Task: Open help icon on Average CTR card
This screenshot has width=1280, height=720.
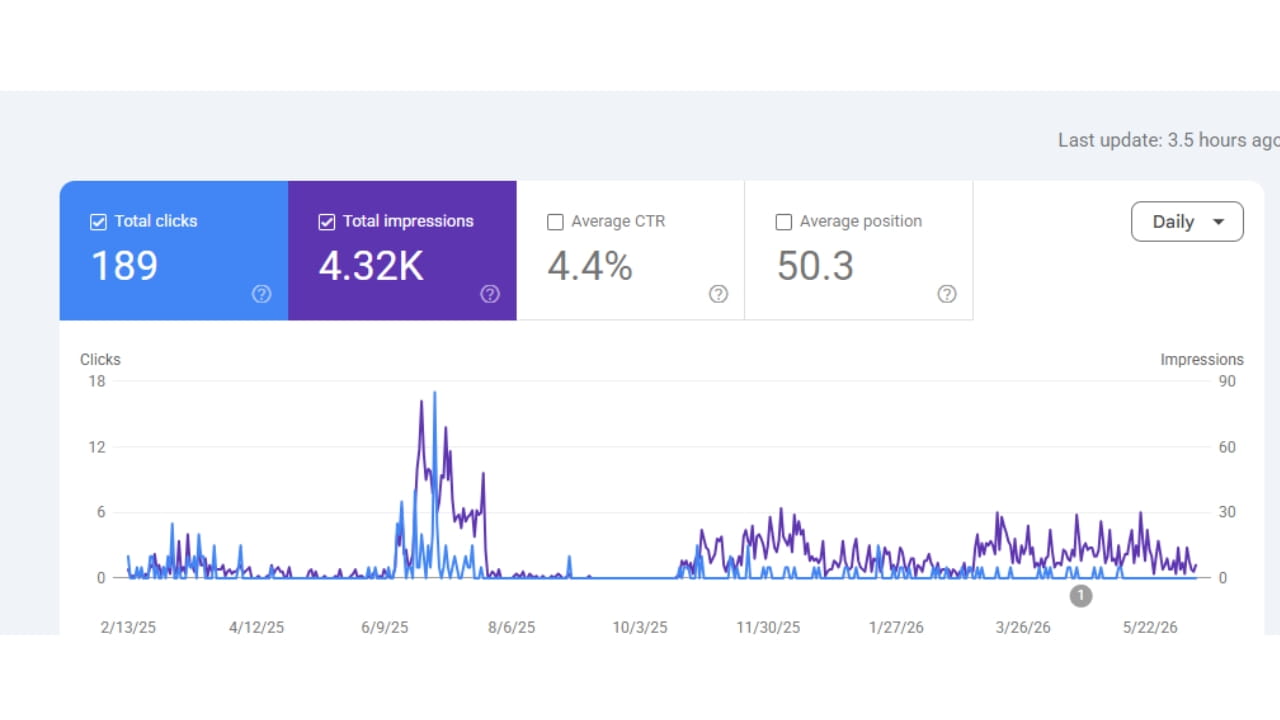Action: (x=718, y=294)
